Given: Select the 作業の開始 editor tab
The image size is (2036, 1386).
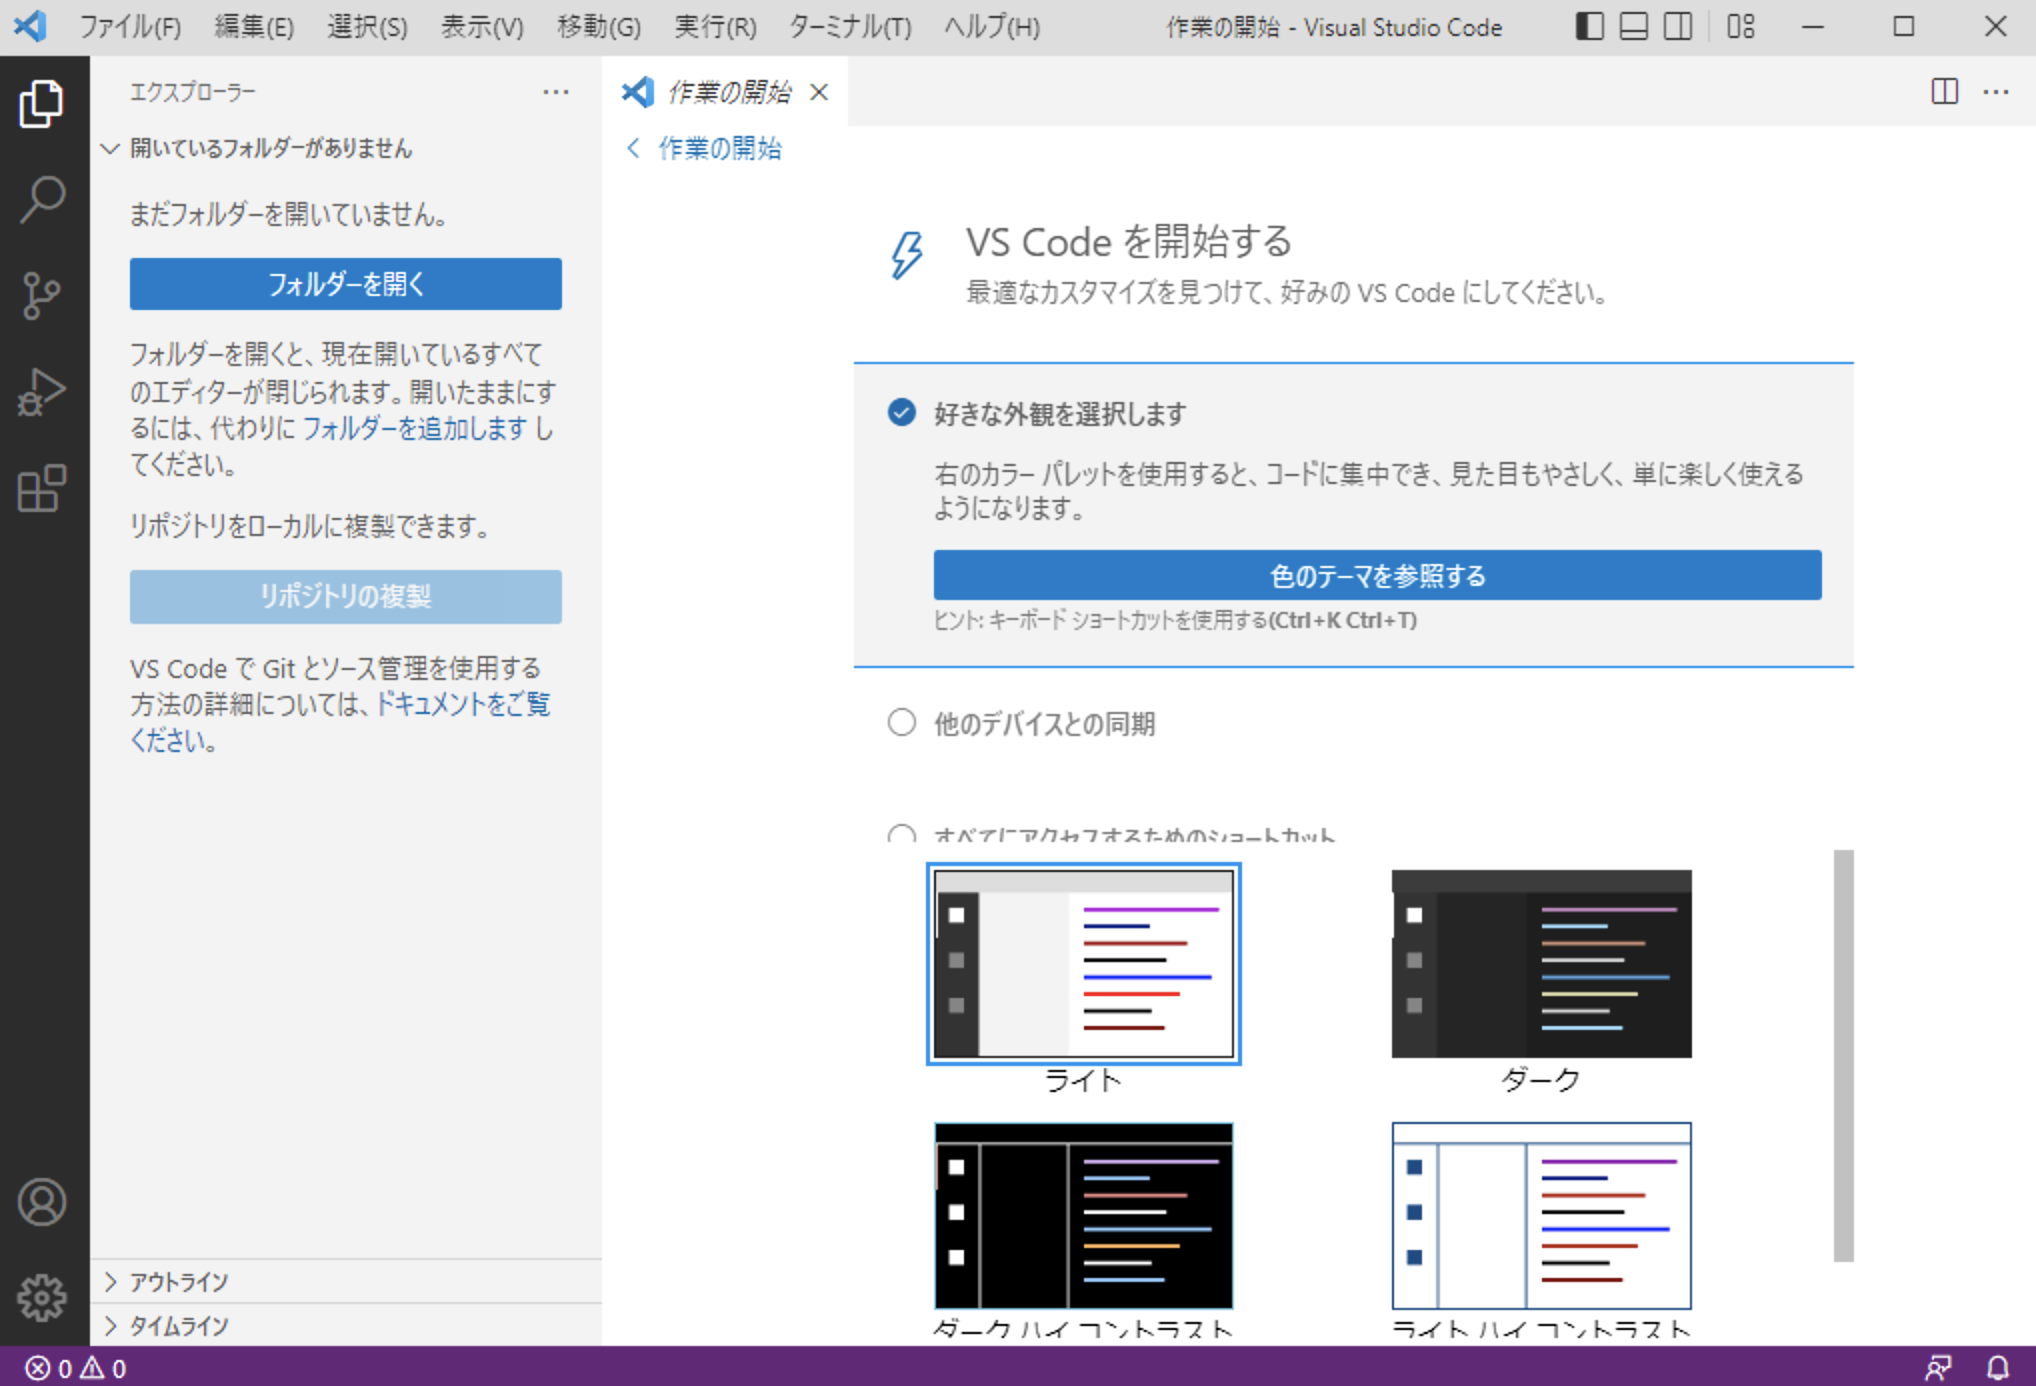Looking at the screenshot, I should click(x=726, y=92).
